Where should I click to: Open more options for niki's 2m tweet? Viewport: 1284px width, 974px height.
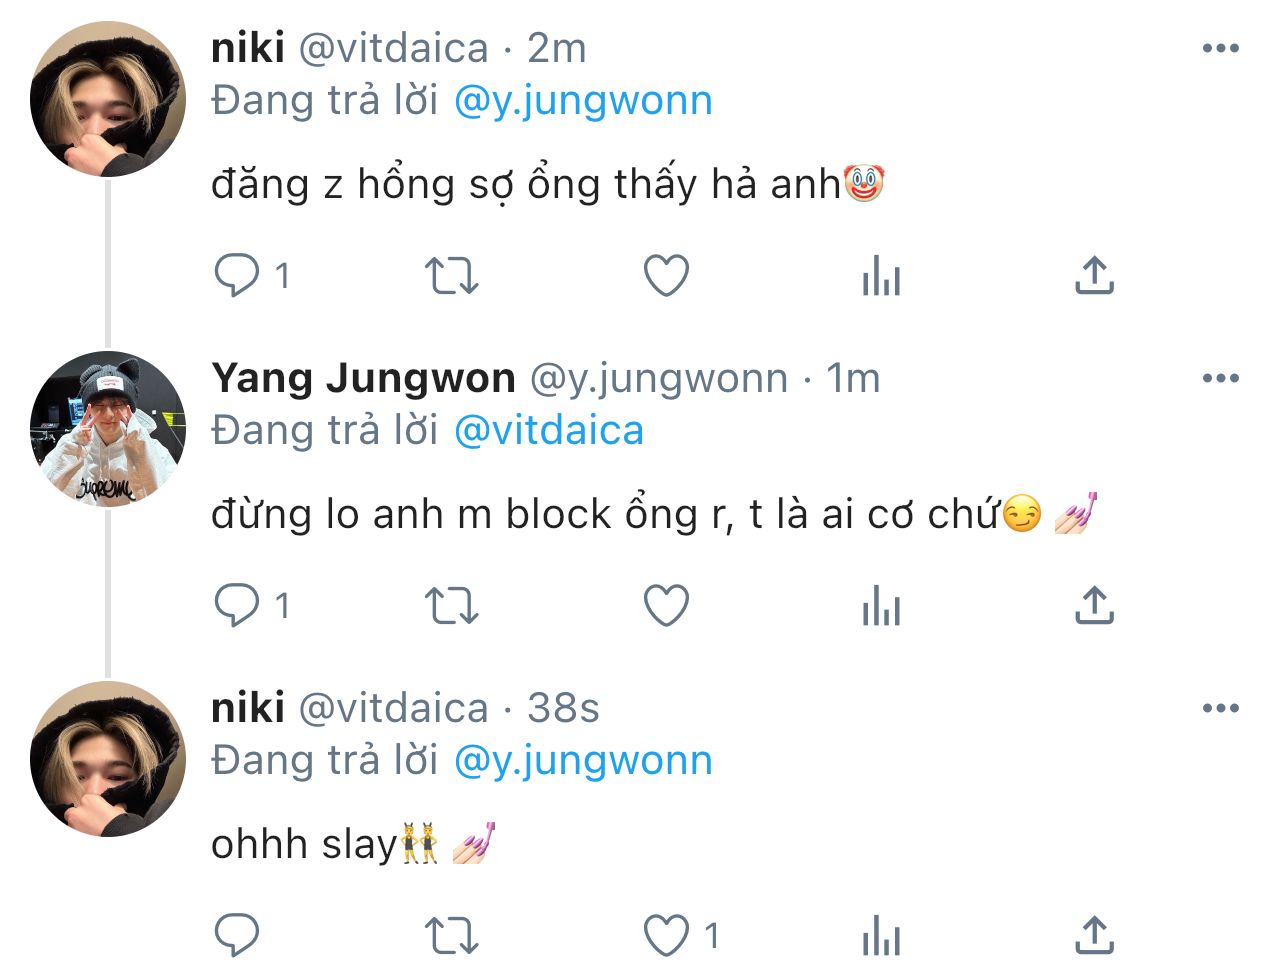click(1221, 48)
